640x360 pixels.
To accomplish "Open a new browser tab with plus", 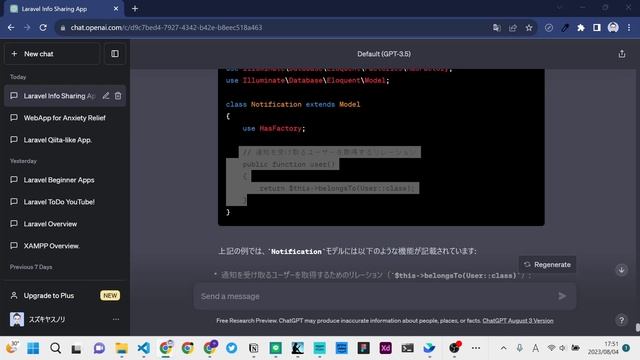I will coord(135,9).
